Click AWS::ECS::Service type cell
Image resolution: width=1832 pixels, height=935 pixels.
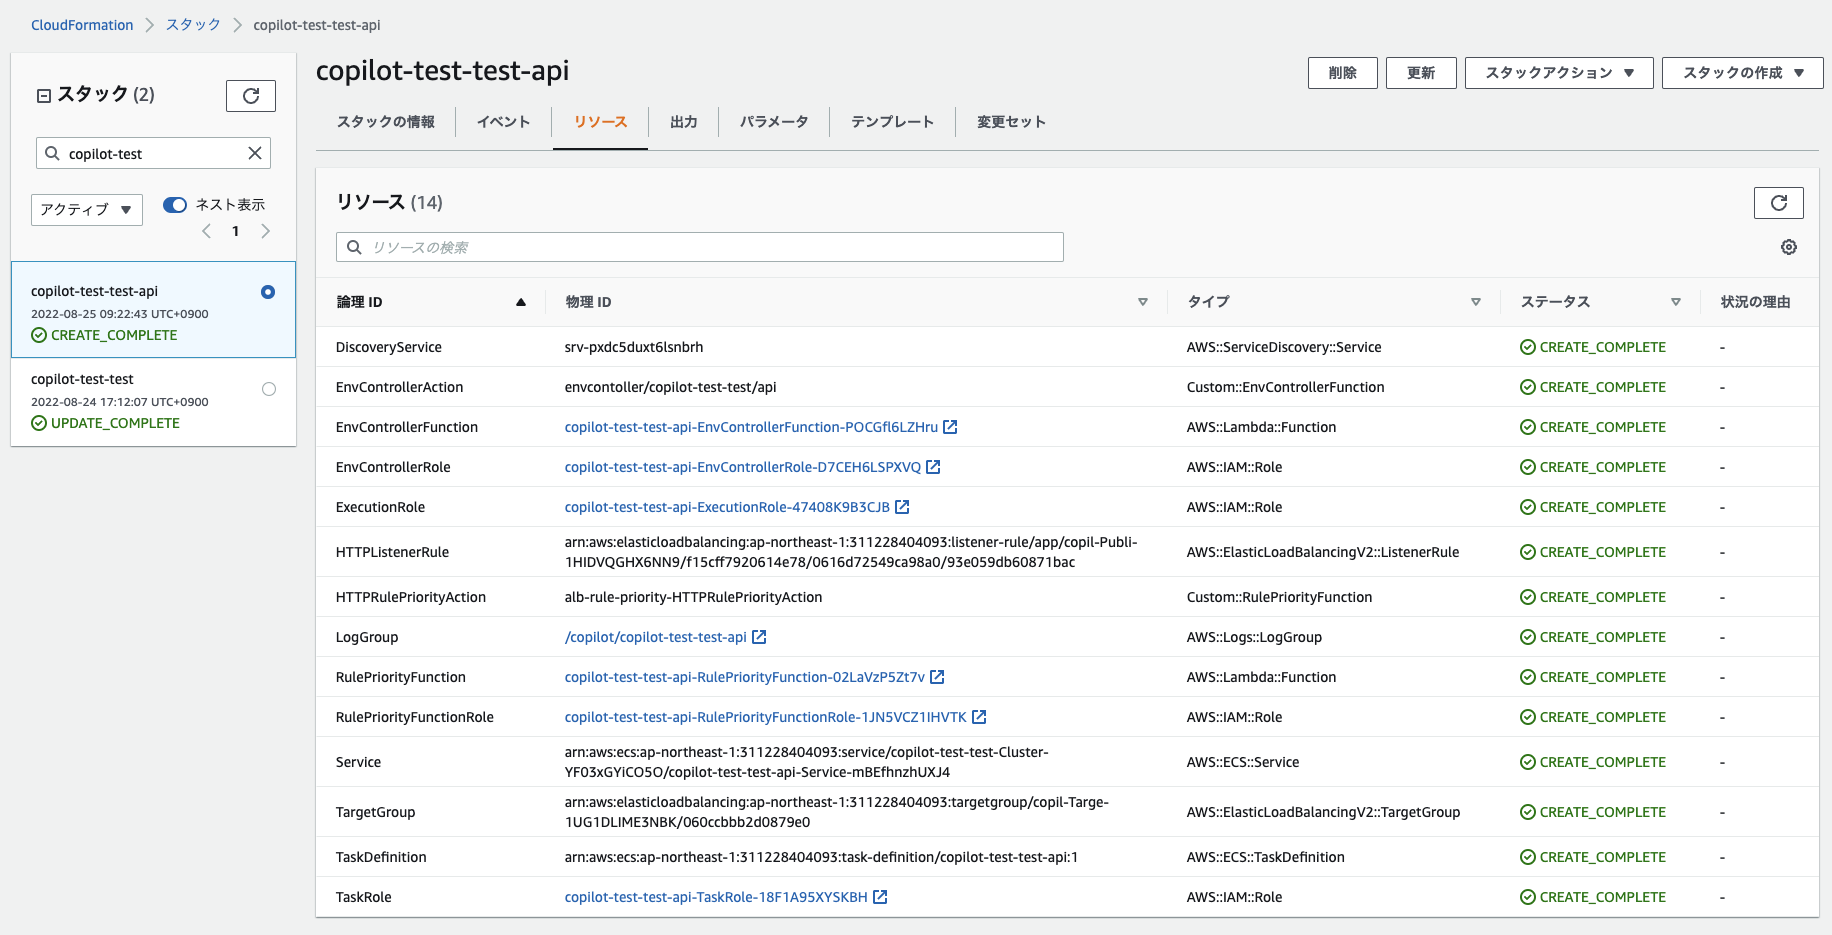click(1243, 762)
